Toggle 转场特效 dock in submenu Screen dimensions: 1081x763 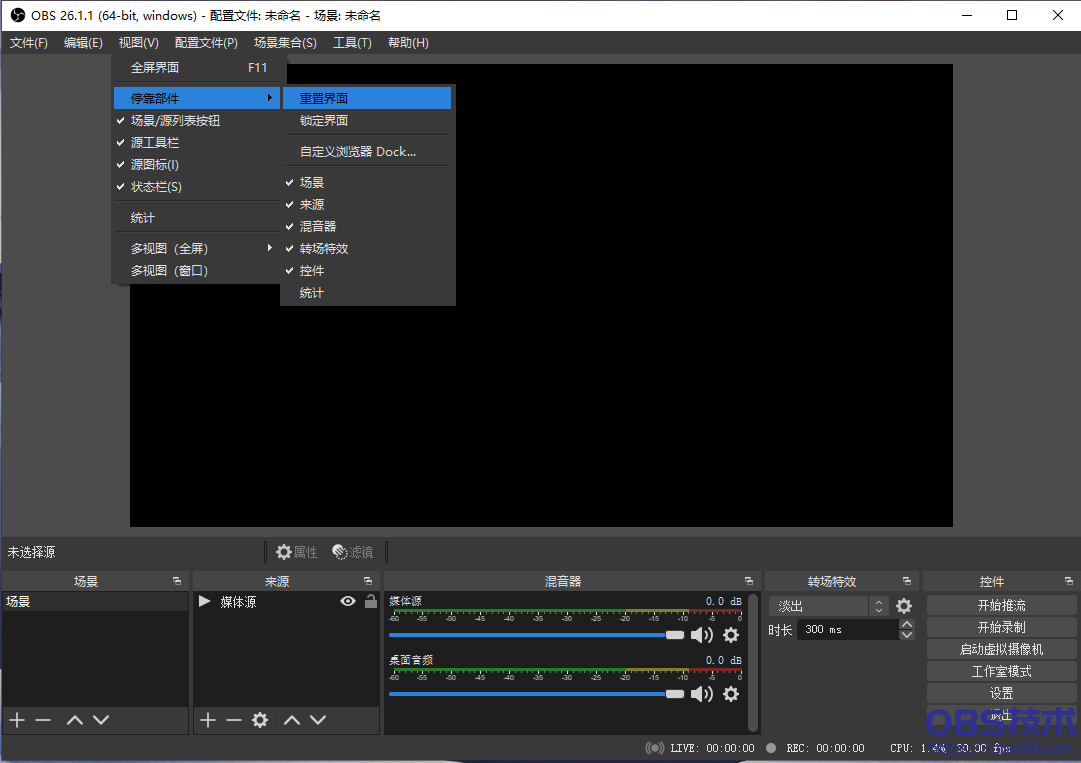click(x=367, y=249)
